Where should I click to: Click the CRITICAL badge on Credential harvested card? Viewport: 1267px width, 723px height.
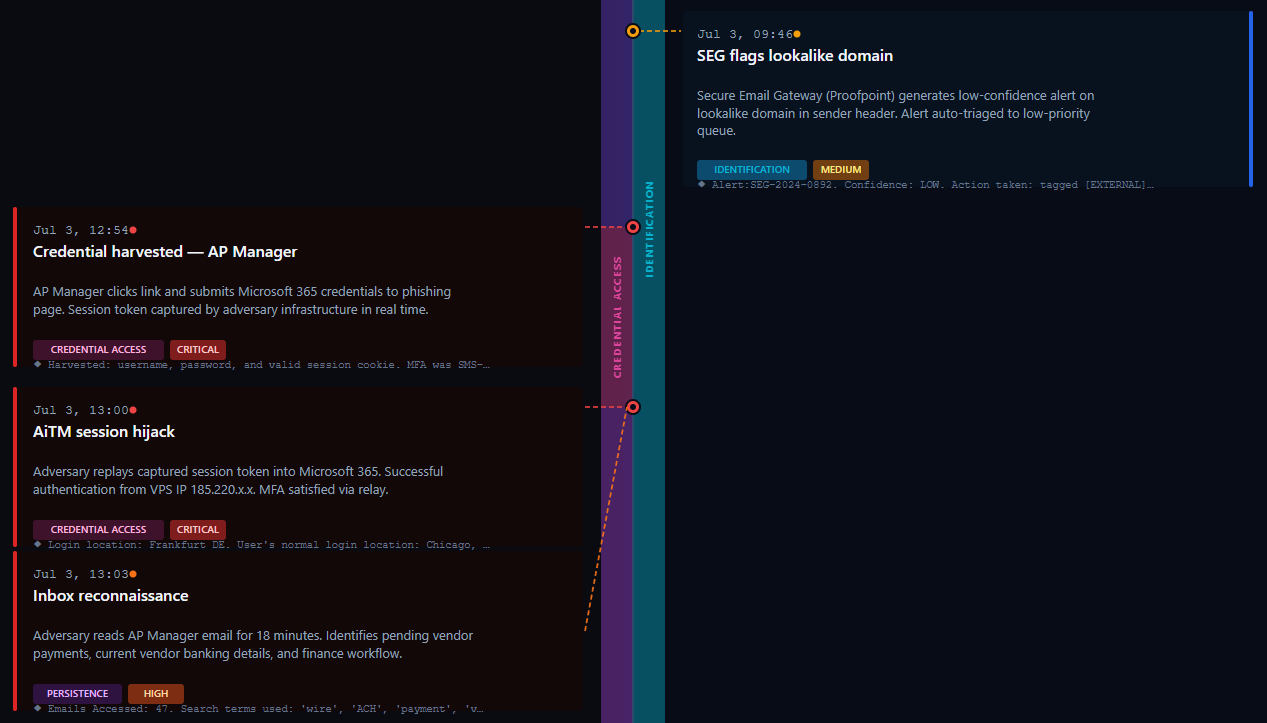tap(198, 350)
